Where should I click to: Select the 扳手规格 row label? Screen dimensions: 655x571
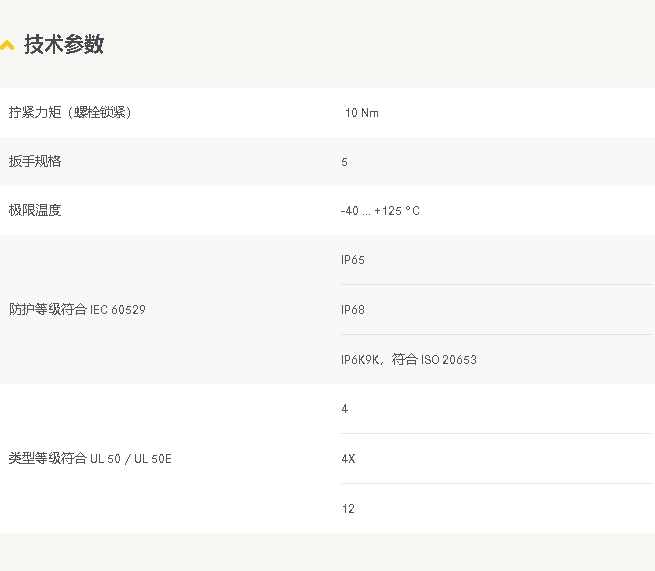(35, 161)
